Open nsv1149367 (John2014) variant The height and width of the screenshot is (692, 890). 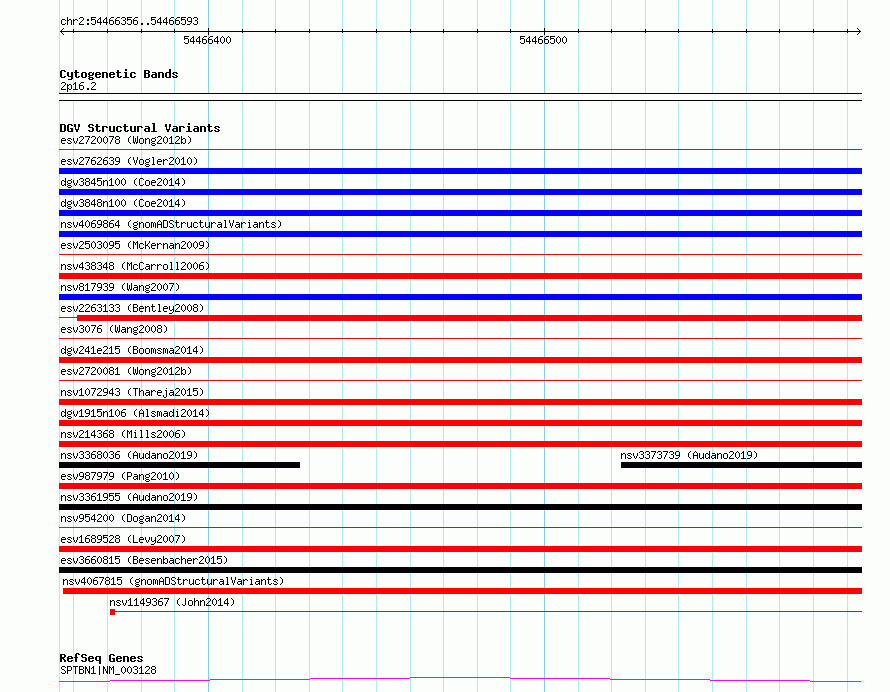pyautogui.click(x=172, y=602)
